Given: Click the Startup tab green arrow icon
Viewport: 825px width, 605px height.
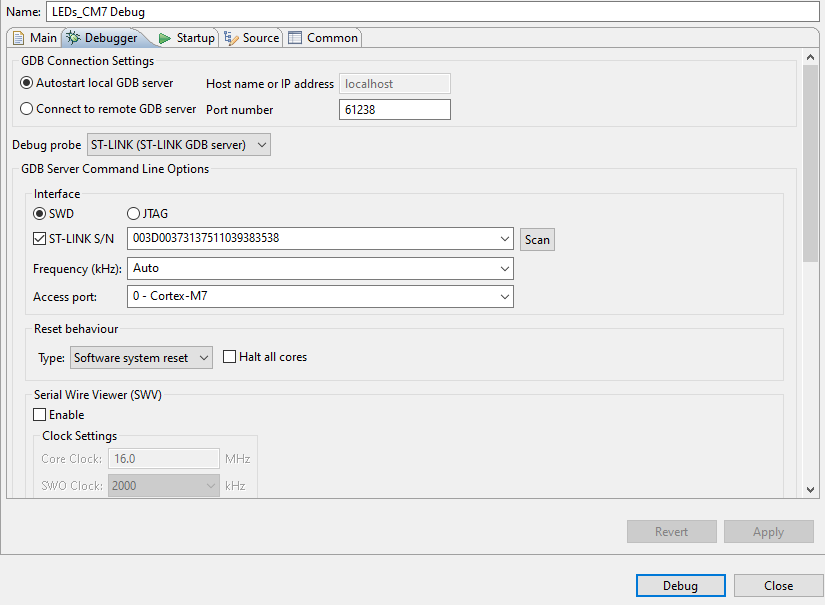Looking at the screenshot, I should coord(164,38).
